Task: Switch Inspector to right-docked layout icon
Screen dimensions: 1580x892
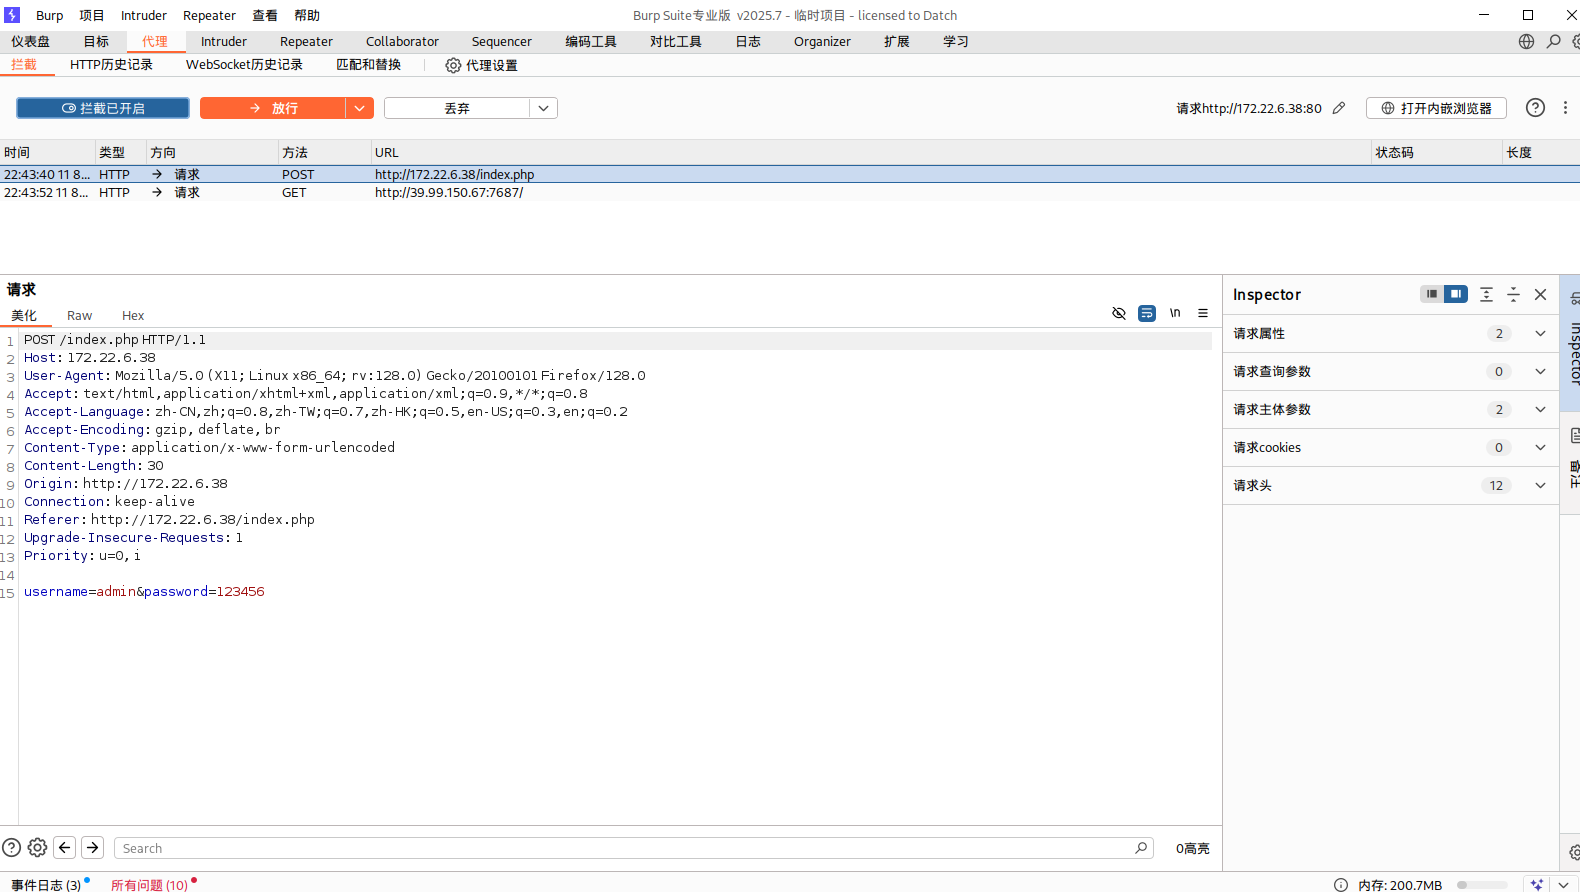Action: tap(1456, 294)
